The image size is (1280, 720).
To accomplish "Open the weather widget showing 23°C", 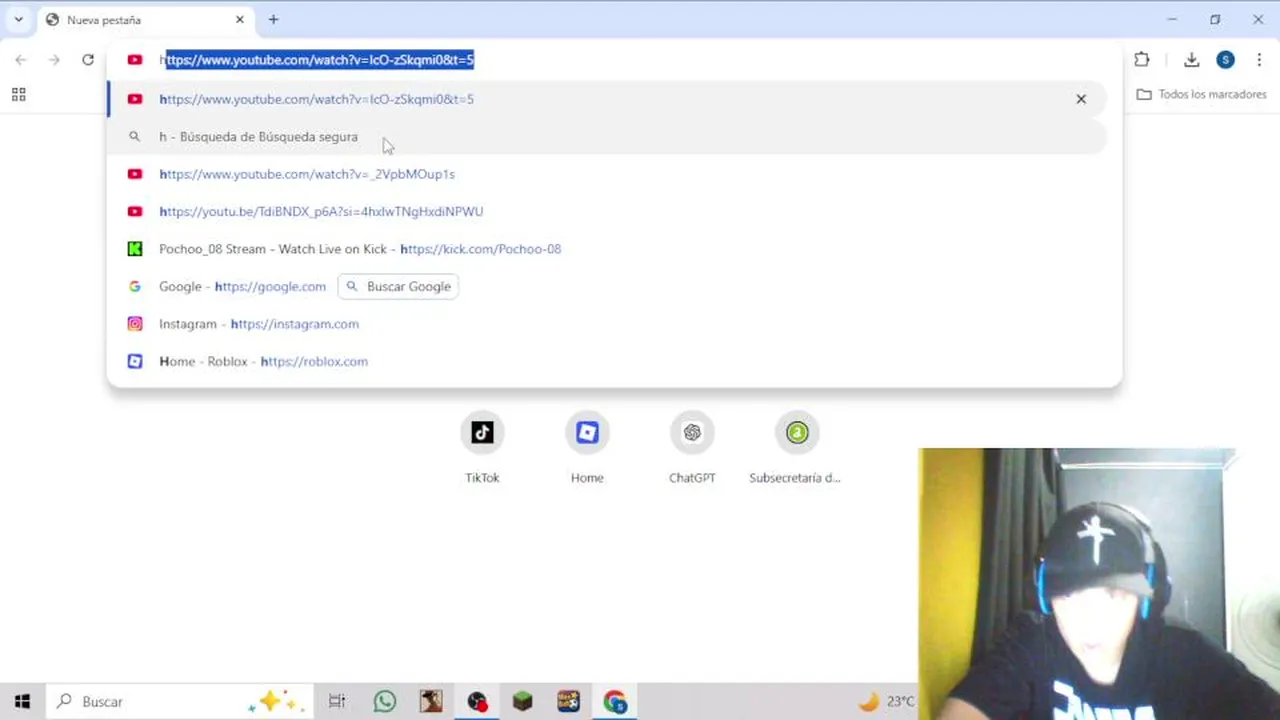I will coord(887,702).
